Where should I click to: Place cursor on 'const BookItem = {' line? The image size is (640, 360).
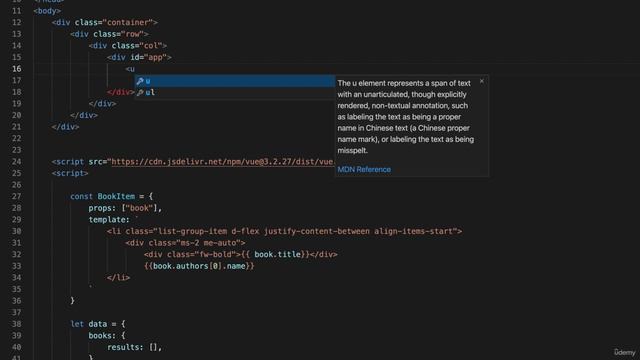pos(111,196)
